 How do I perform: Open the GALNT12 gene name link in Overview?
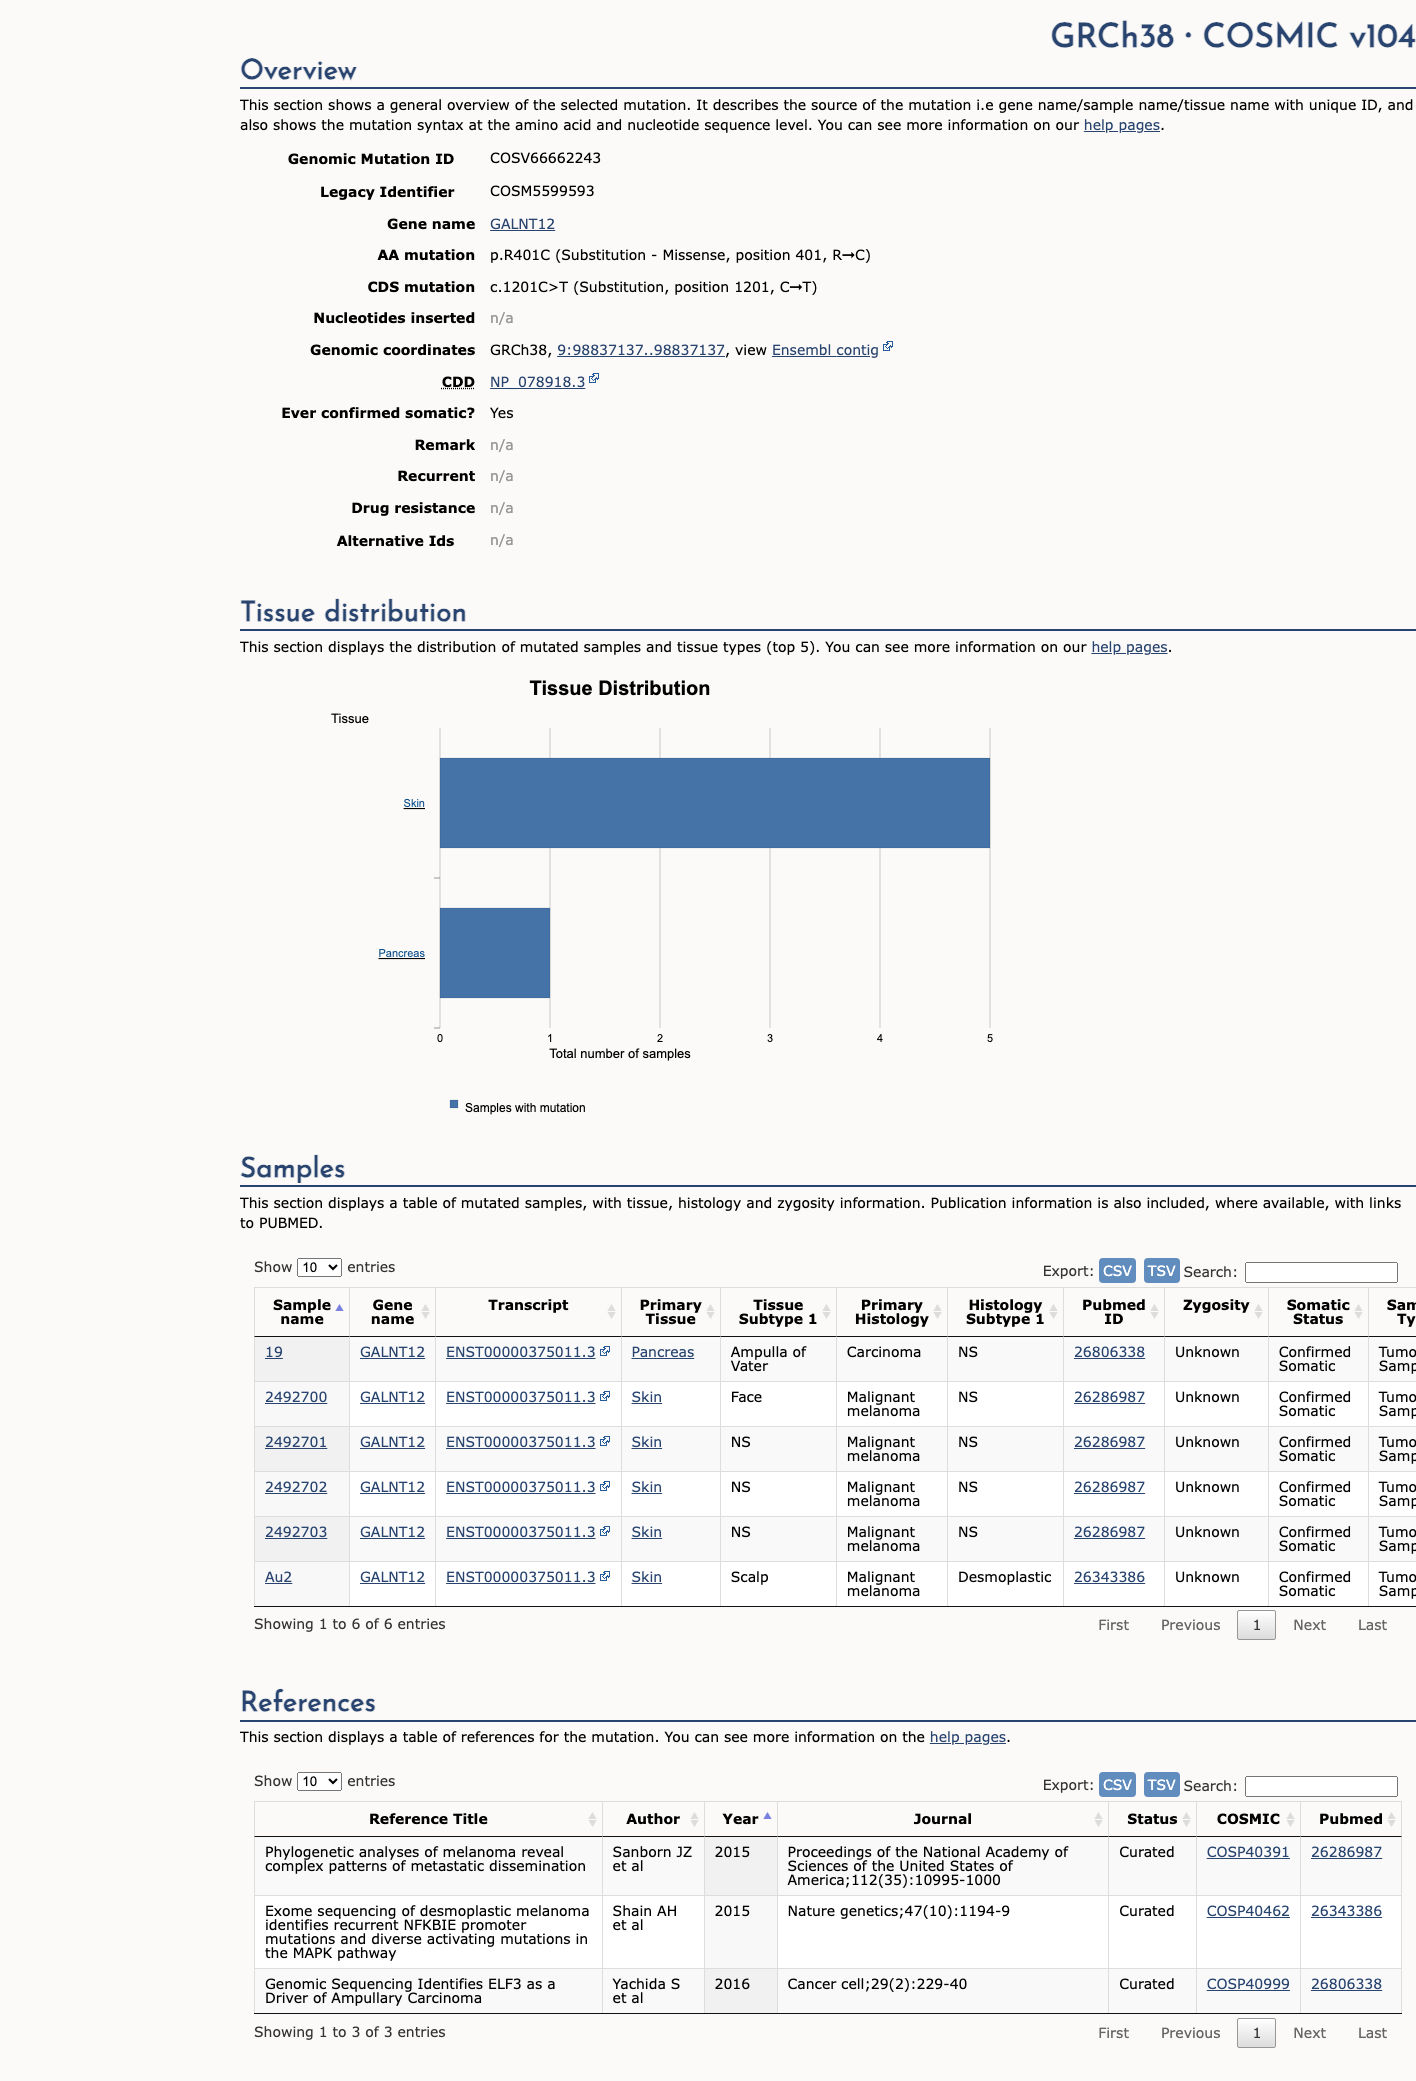click(522, 224)
